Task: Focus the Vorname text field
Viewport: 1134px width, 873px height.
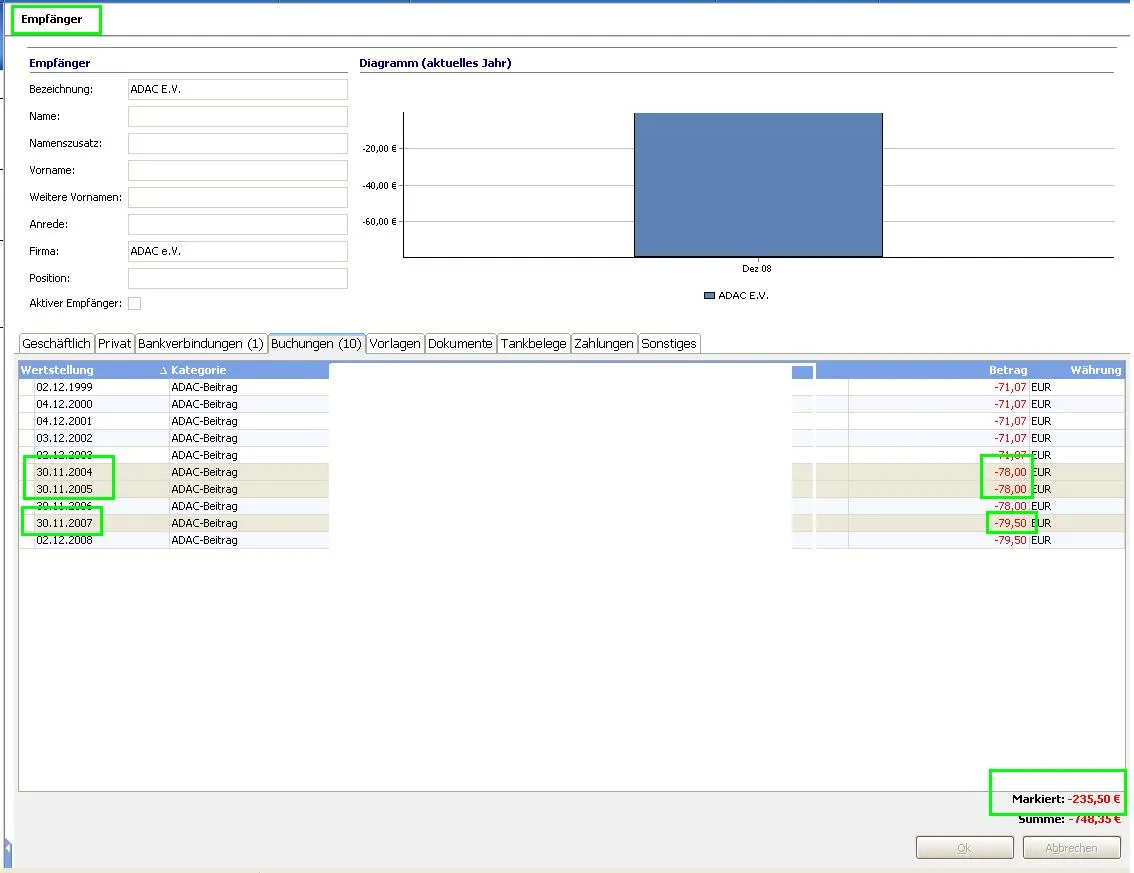Action: pyautogui.click(x=237, y=170)
